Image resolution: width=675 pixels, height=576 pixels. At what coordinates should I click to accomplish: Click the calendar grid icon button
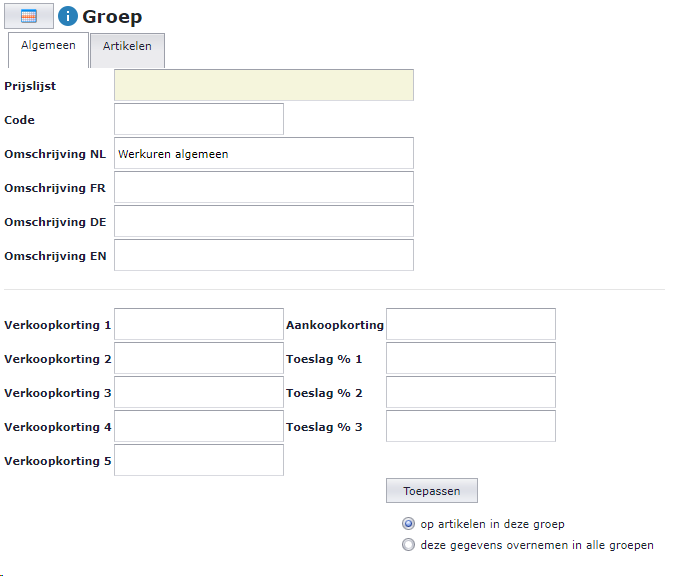[29, 16]
